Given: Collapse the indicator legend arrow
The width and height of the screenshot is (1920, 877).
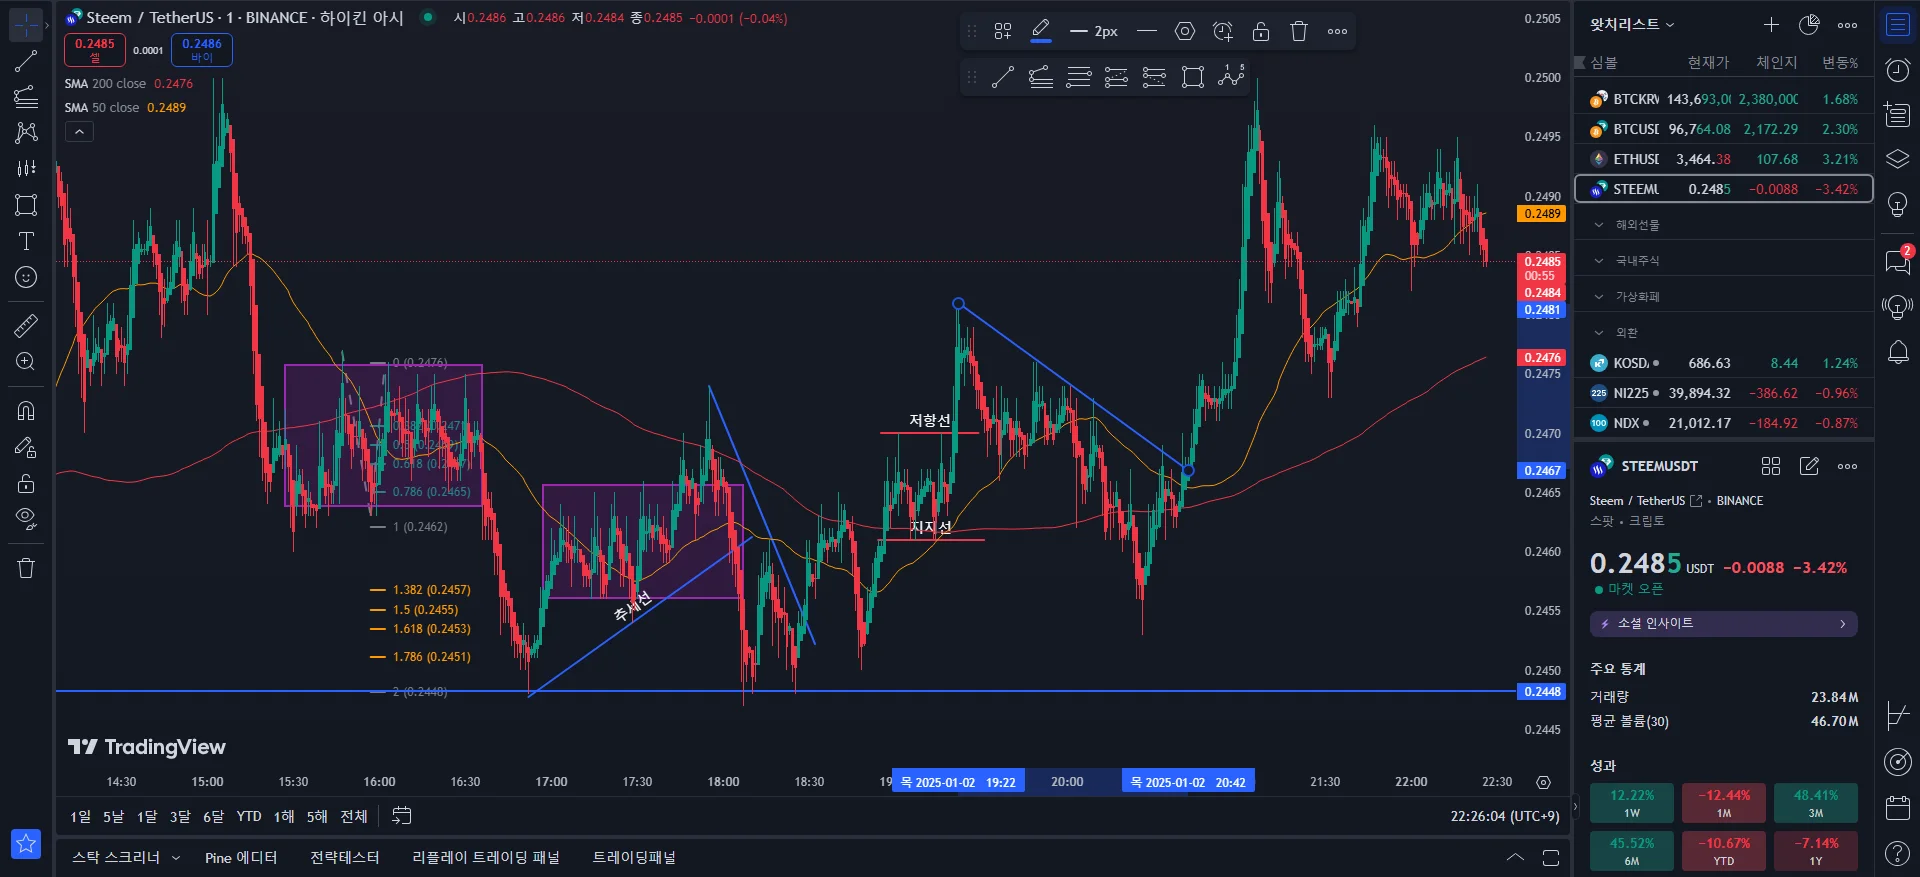Looking at the screenshot, I should pyautogui.click(x=79, y=131).
